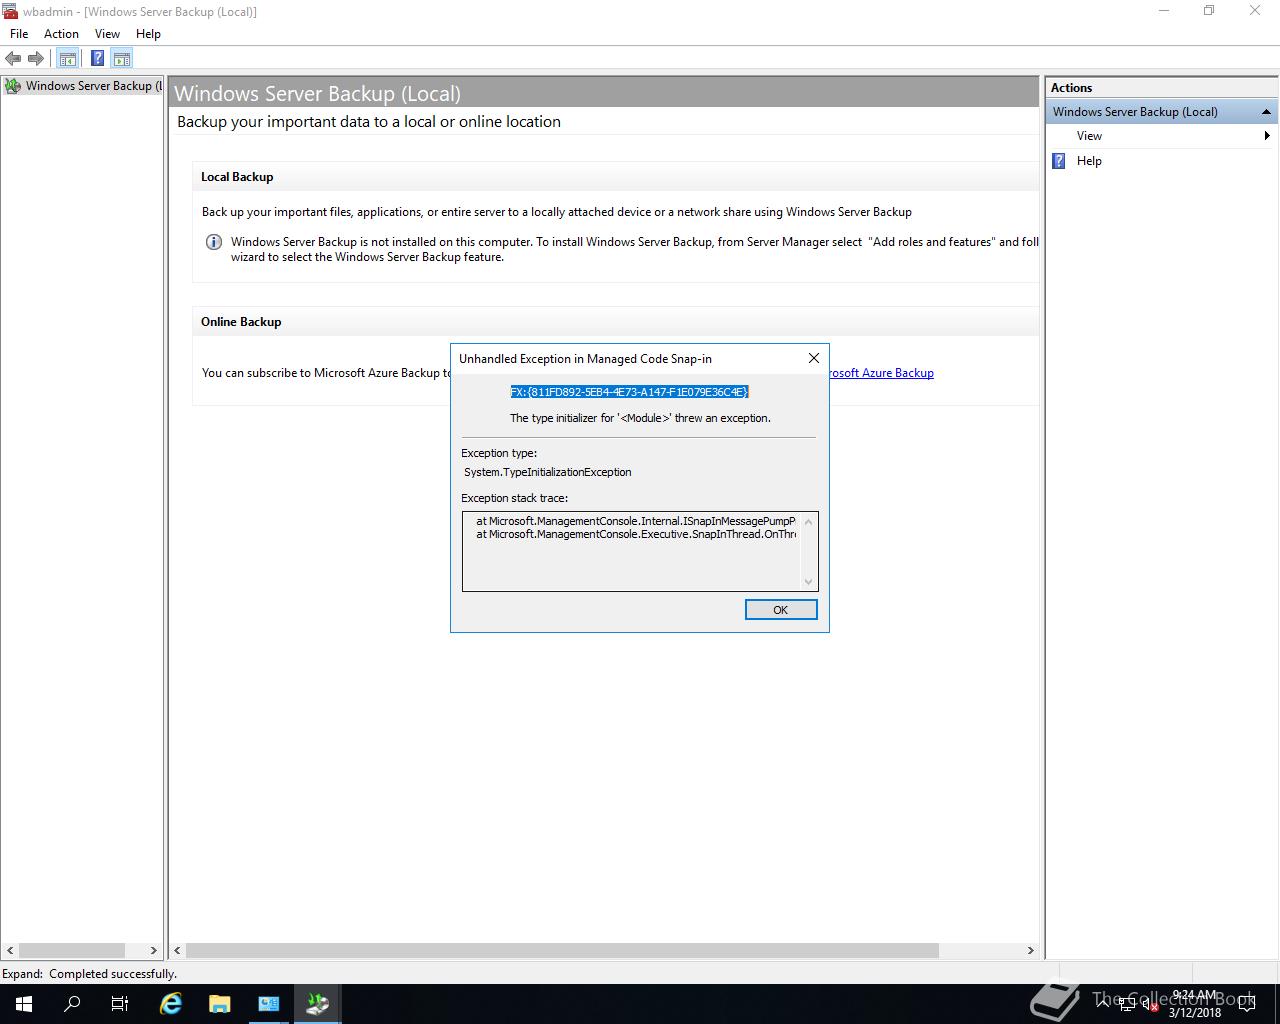Click second stack trace line SnapInThread
This screenshot has height=1024, width=1280.
tap(636, 534)
